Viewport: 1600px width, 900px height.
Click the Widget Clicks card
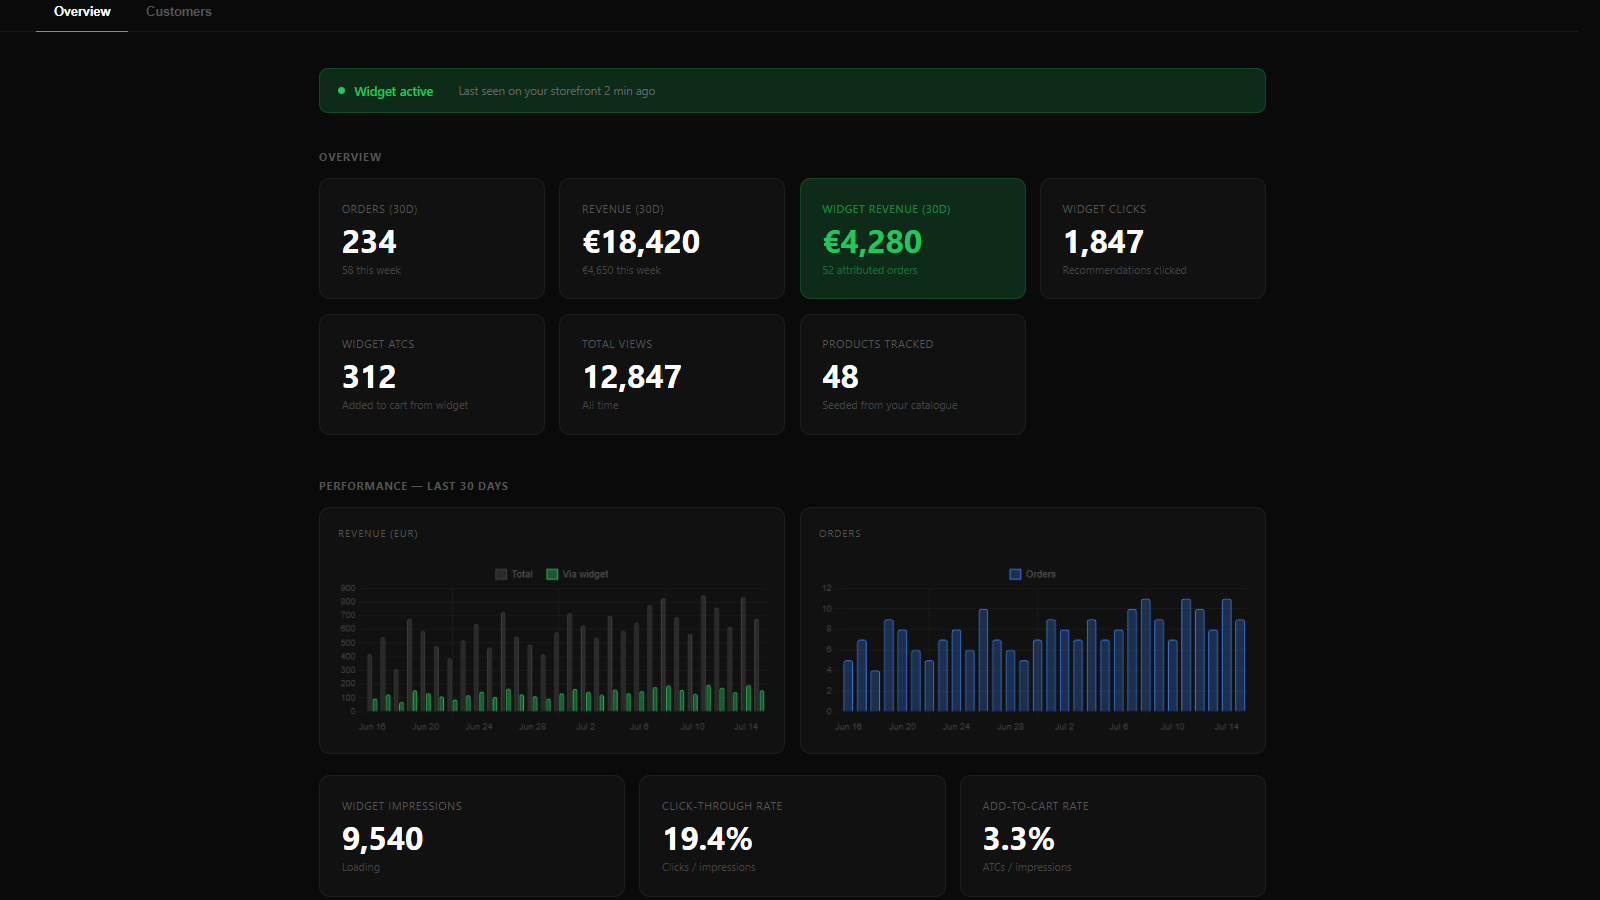[1153, 238]
